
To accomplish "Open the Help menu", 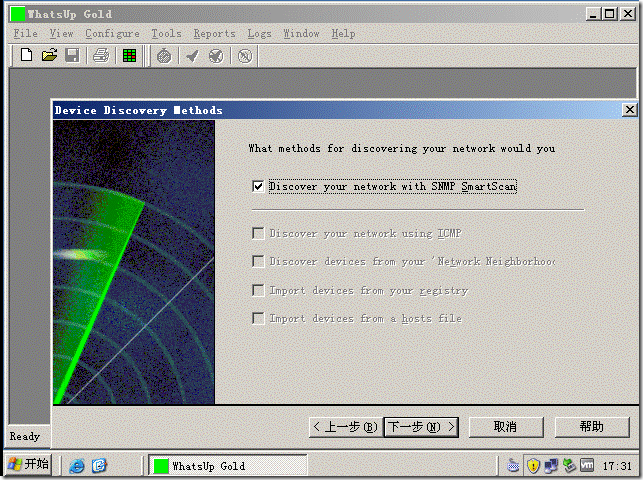I will tap(343, 34).
